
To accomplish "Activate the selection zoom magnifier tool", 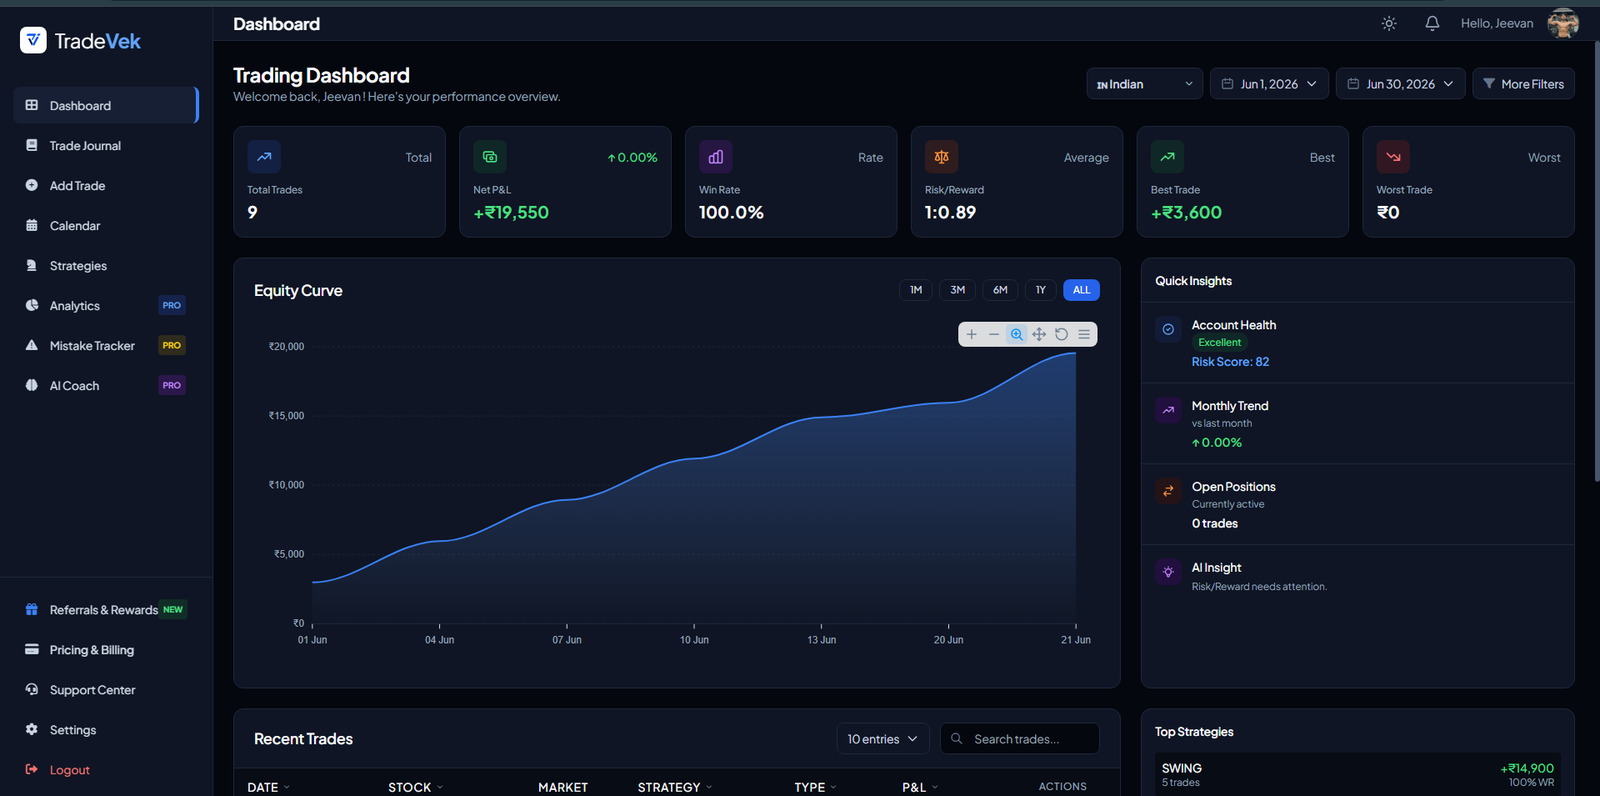I will pos(1016,334).
